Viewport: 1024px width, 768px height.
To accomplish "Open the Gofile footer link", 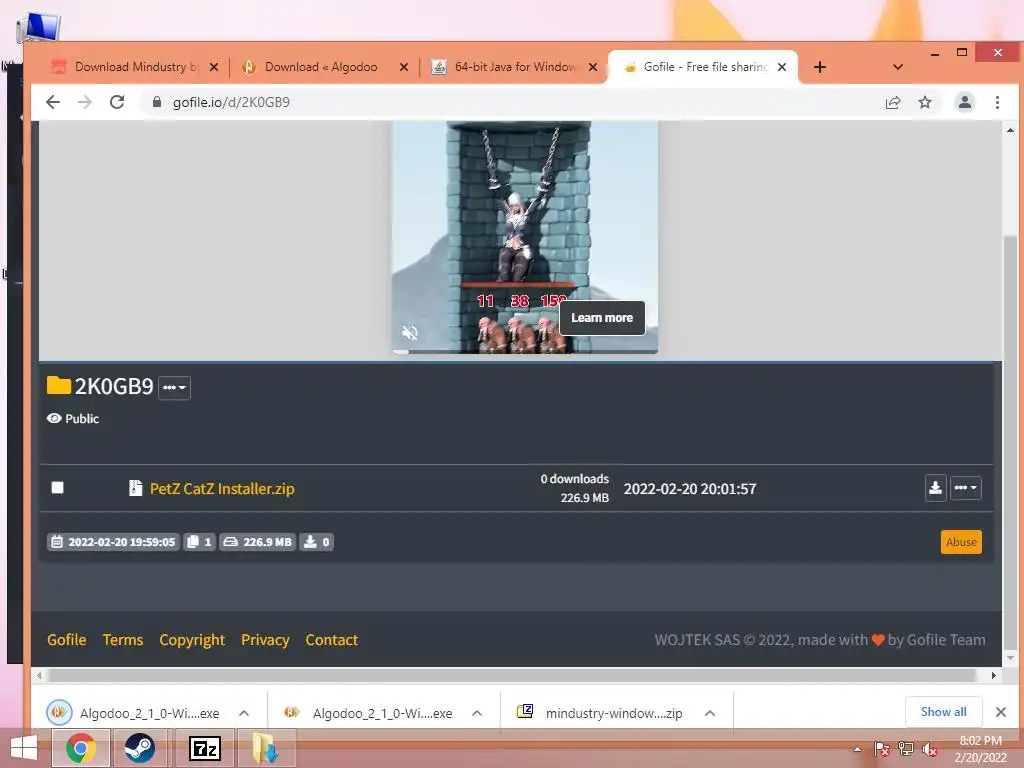I will [67, 640].
